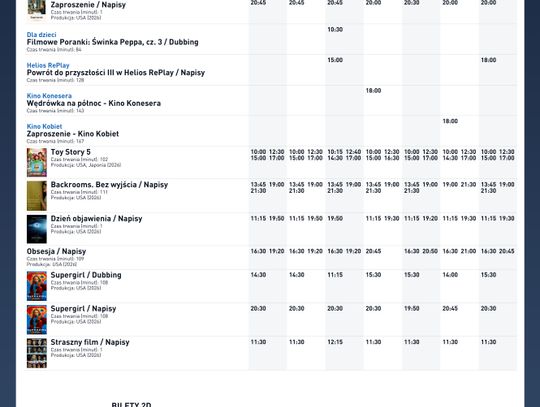Open the Straszny film poster thumbnail
The height and width of the screenshot is (407, 540).
[x=37, y=353]
